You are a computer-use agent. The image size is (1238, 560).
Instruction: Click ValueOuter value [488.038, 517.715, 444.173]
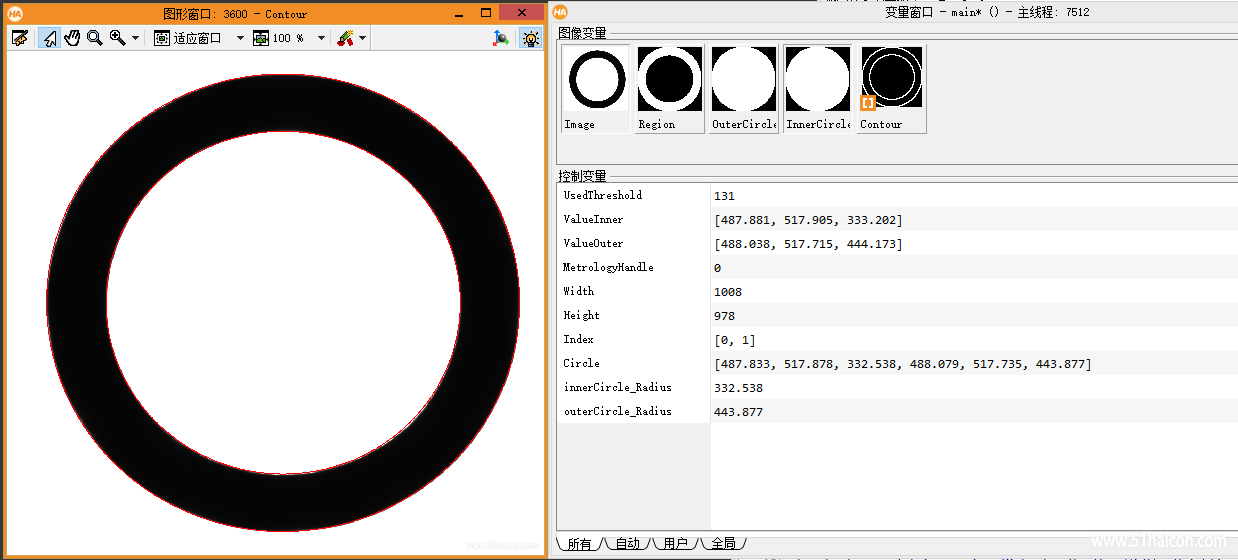tap(808, 244)
